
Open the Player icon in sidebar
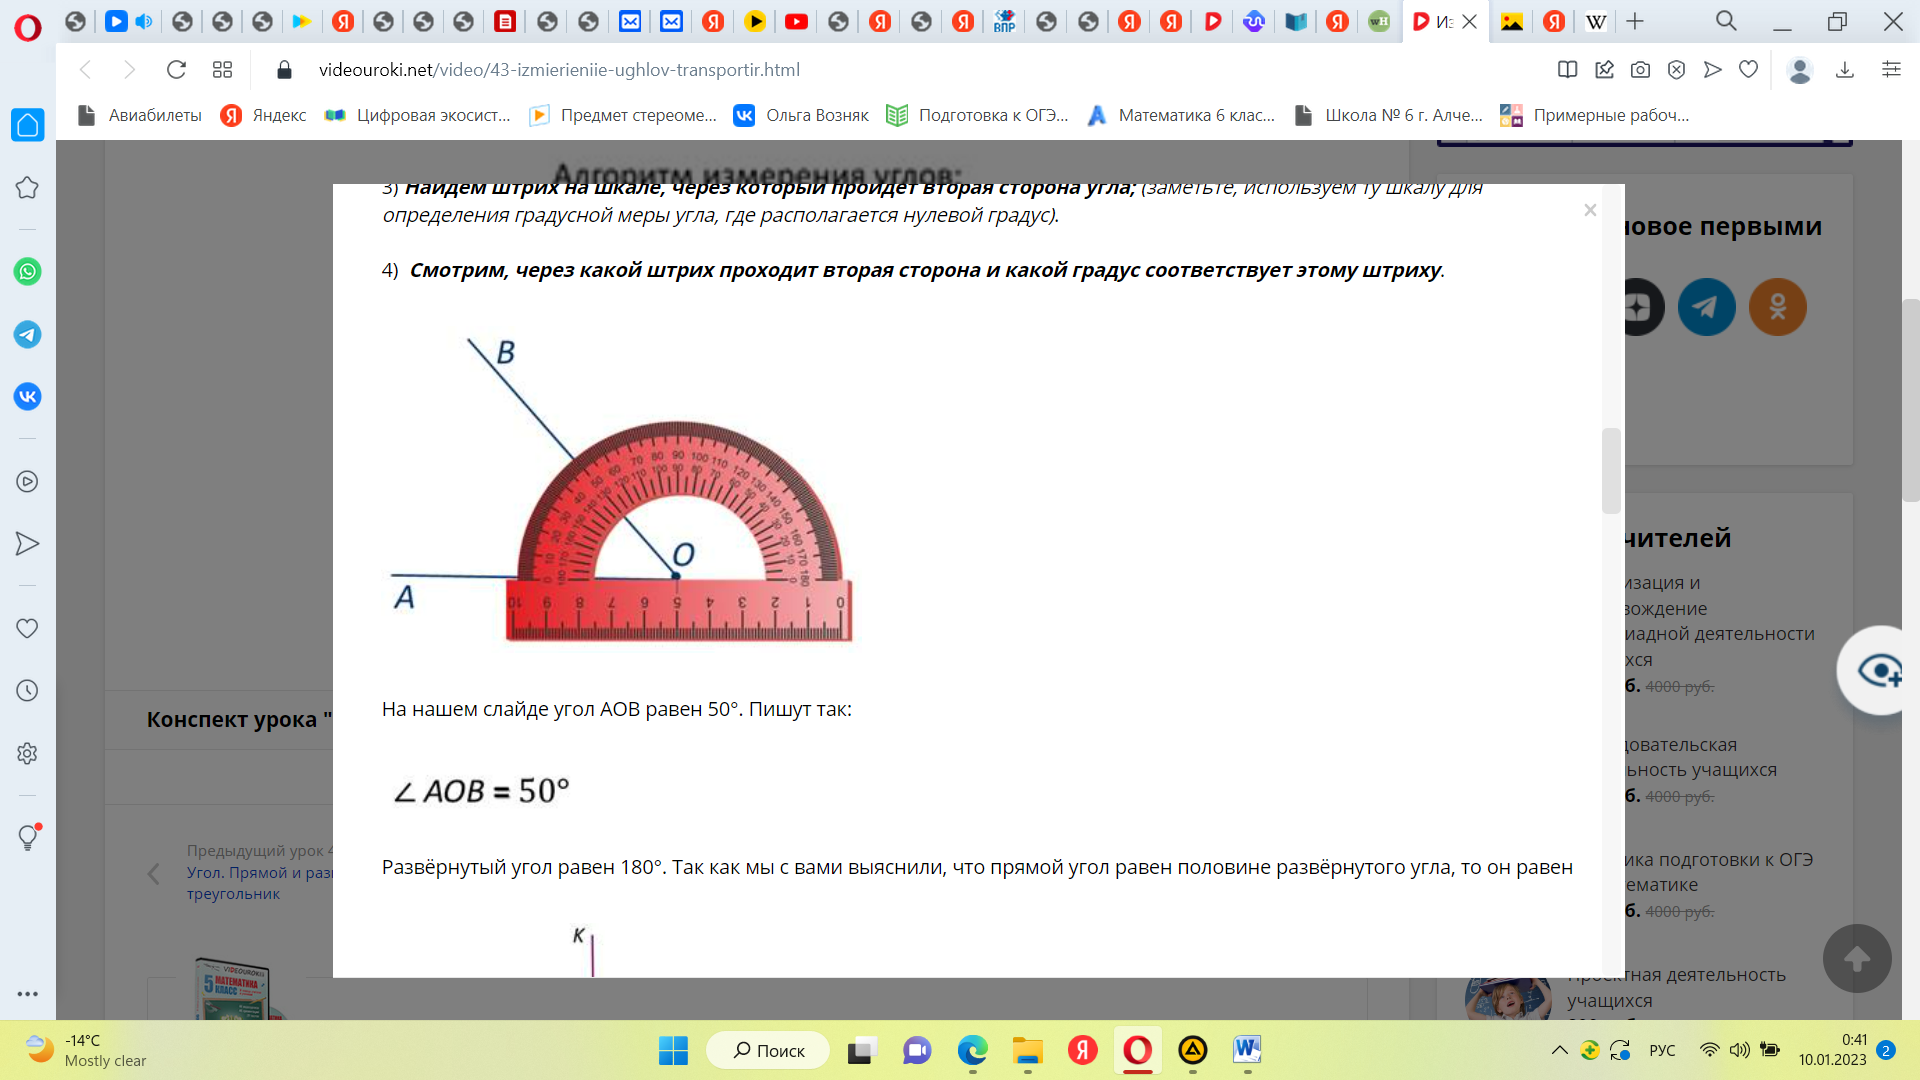pos(27,481)
